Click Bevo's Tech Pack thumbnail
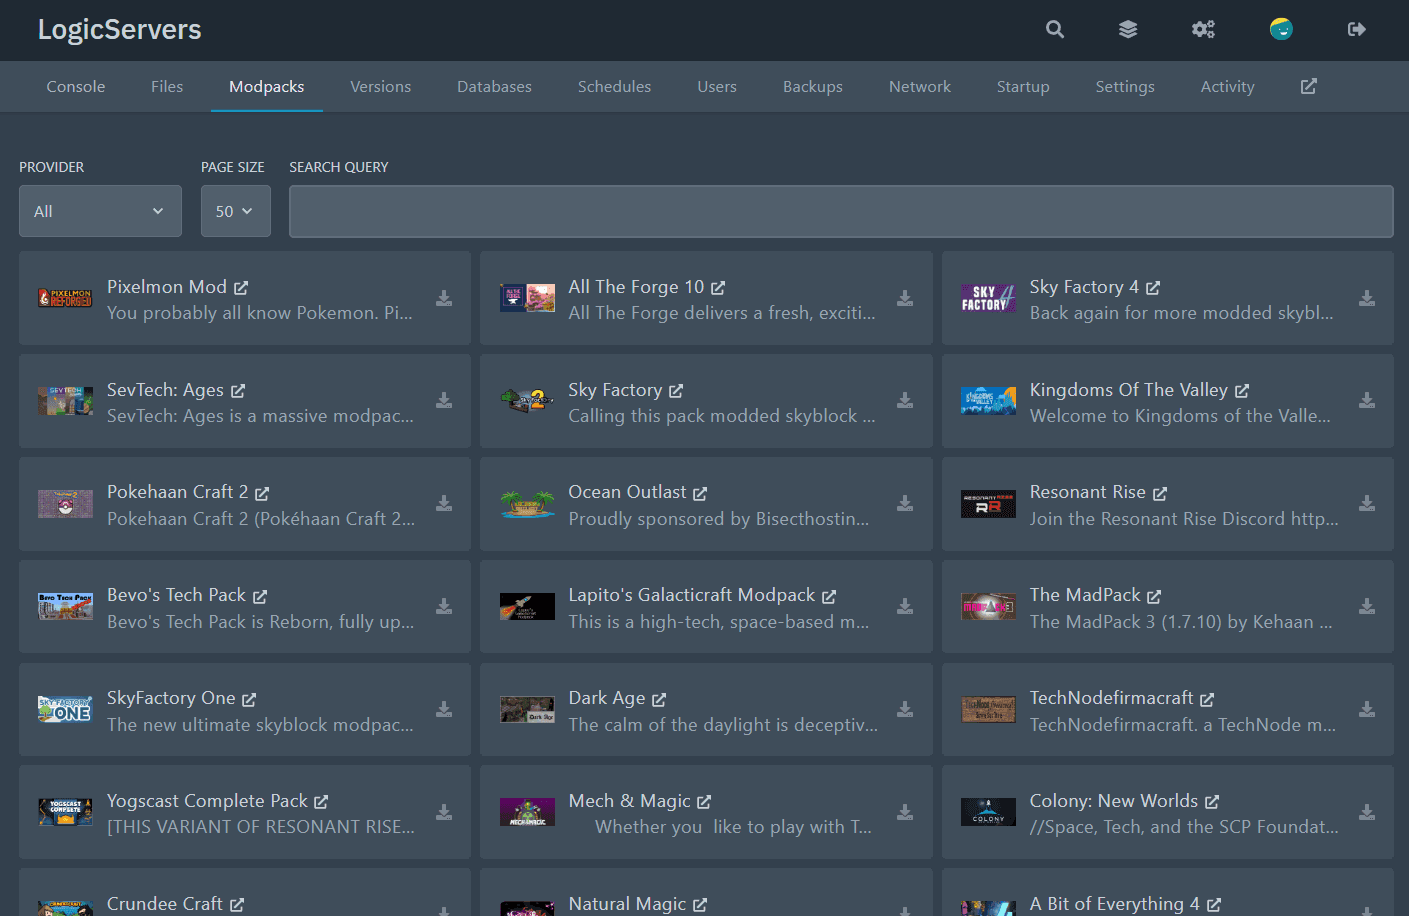Viewport: 1409px width, 916px height. pos(65,606)
